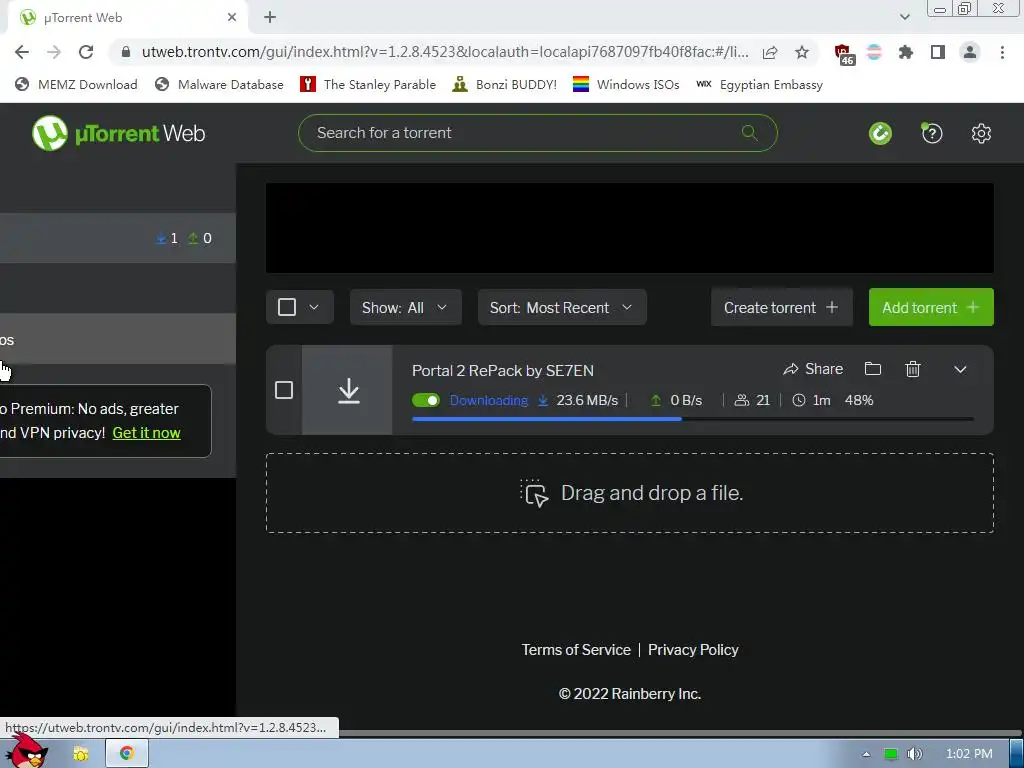Click the µTorrent Web logo
The height and width of the screenshot is (768, 1024).
pyautogui.click(x=119, y=133)
